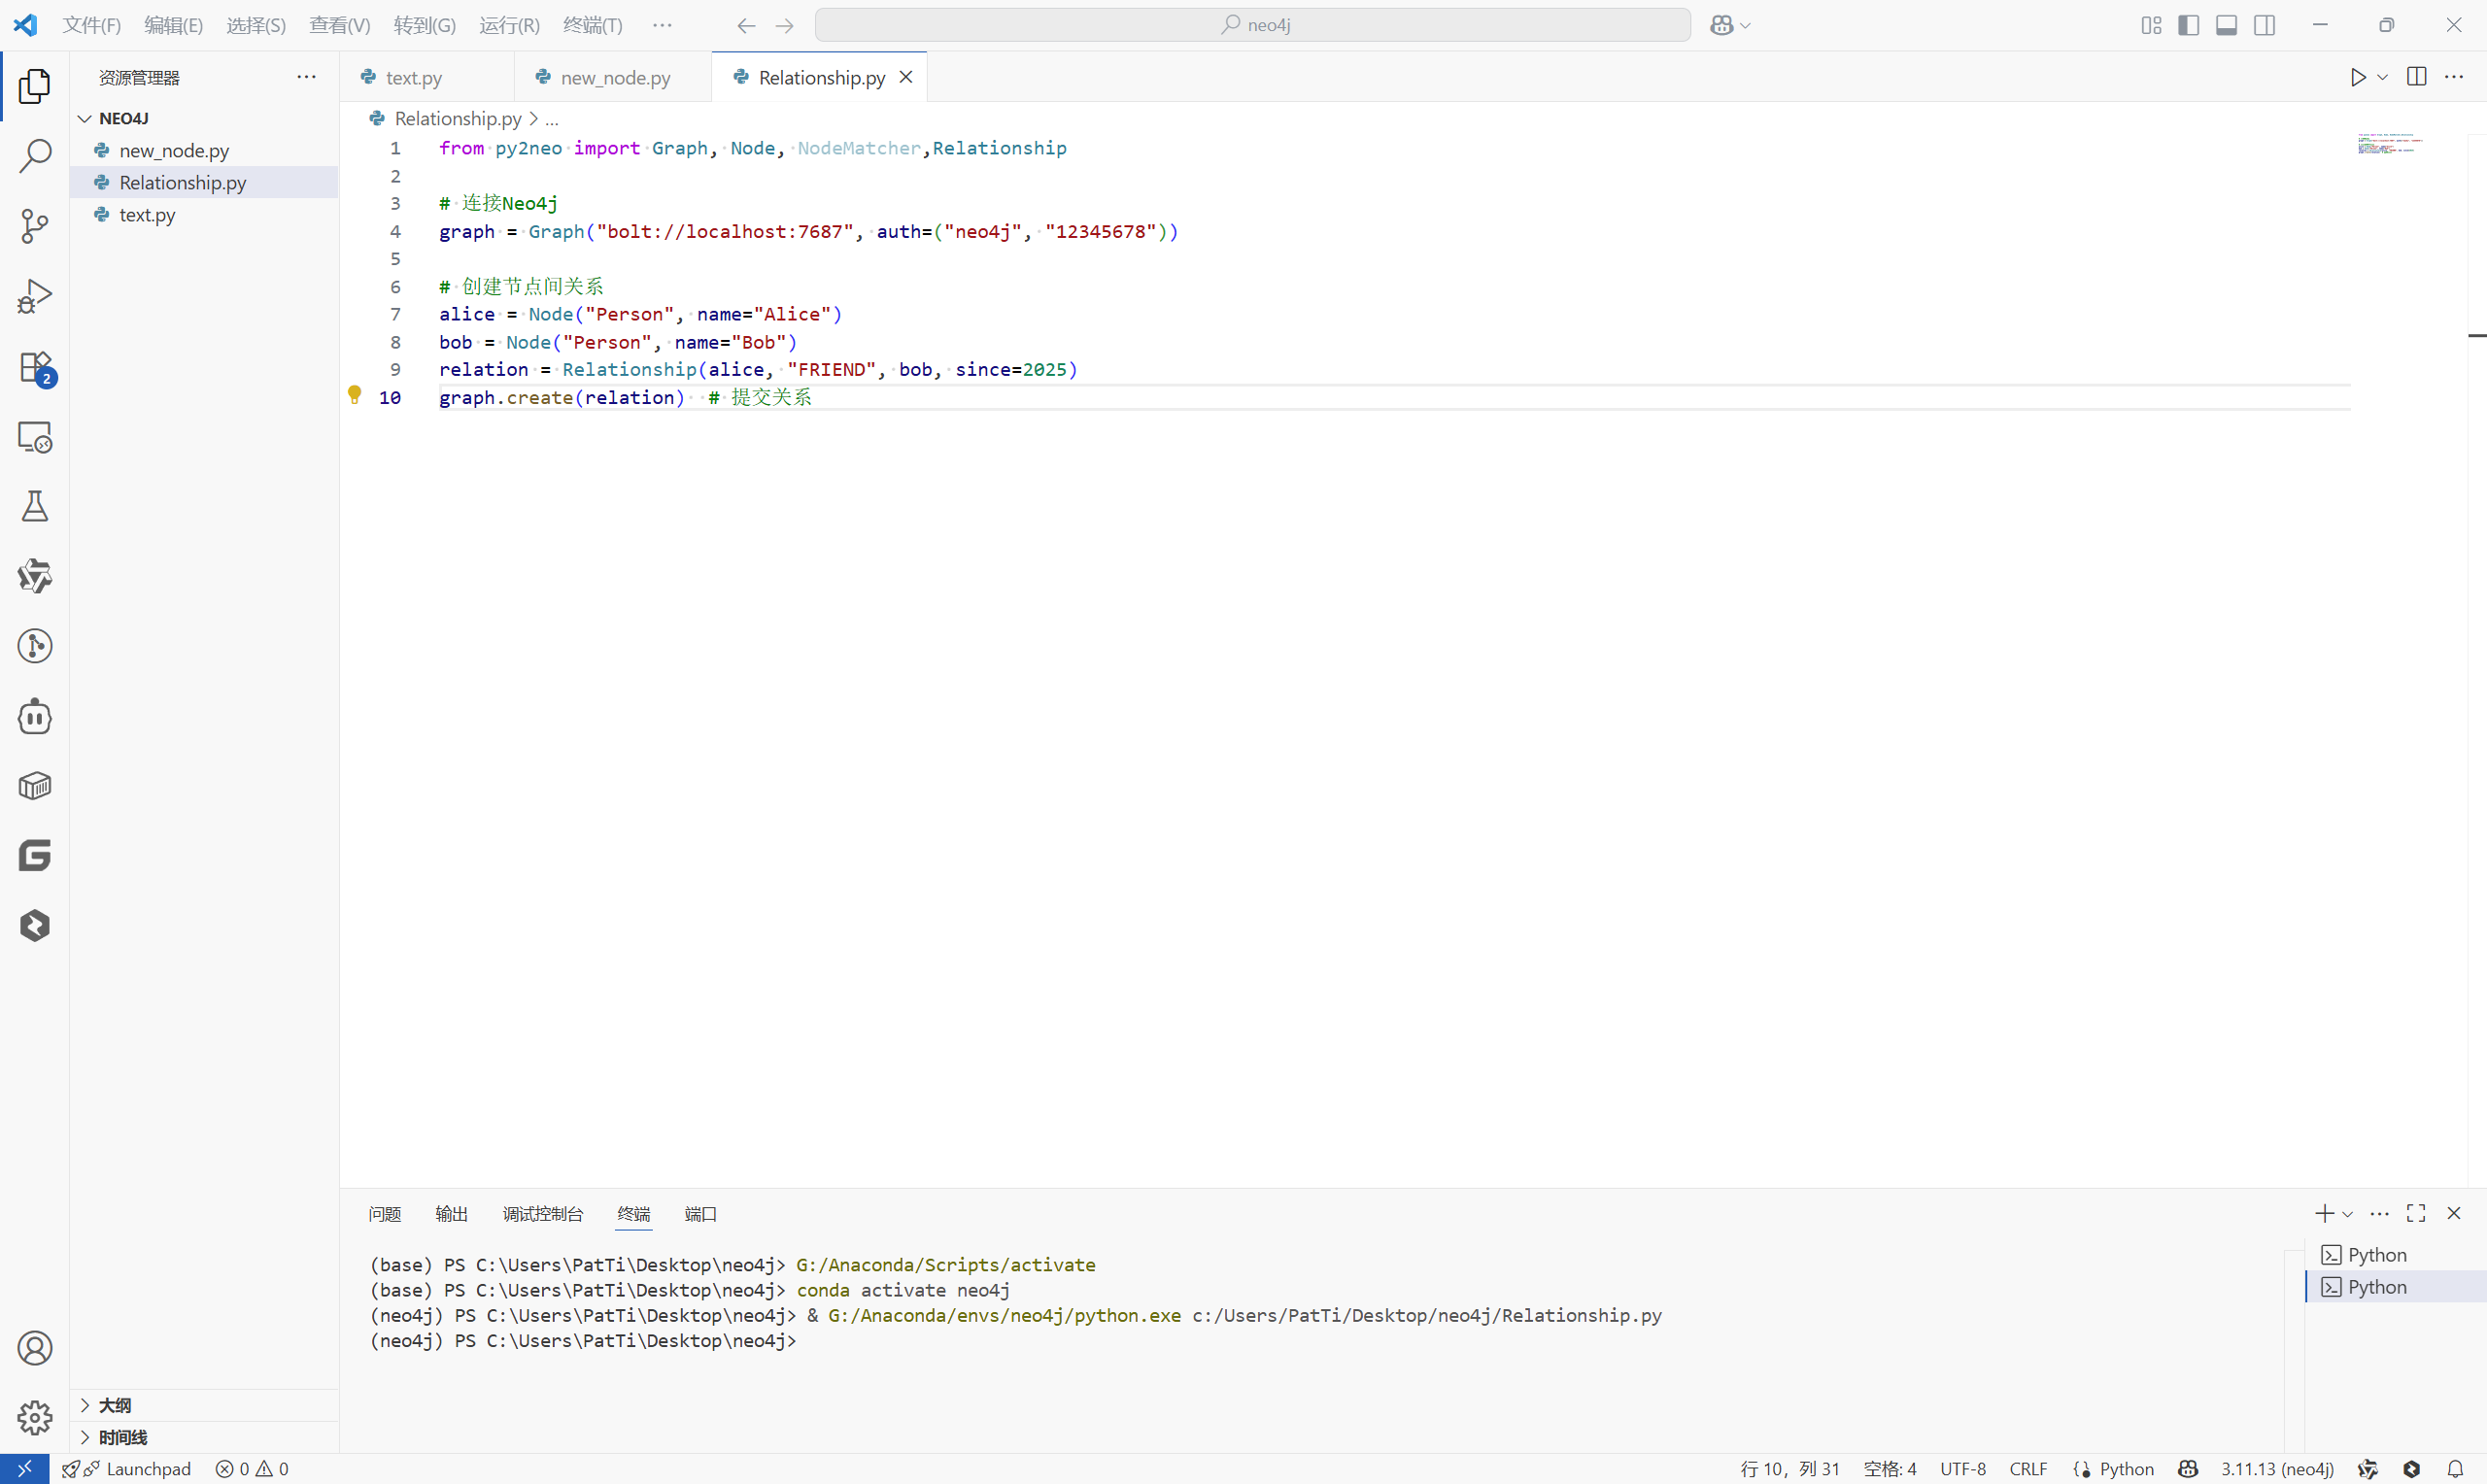
Task: Click 行 10, 列 31 cursor position
Action: pyautogui.click(x=1789, y=1468)
